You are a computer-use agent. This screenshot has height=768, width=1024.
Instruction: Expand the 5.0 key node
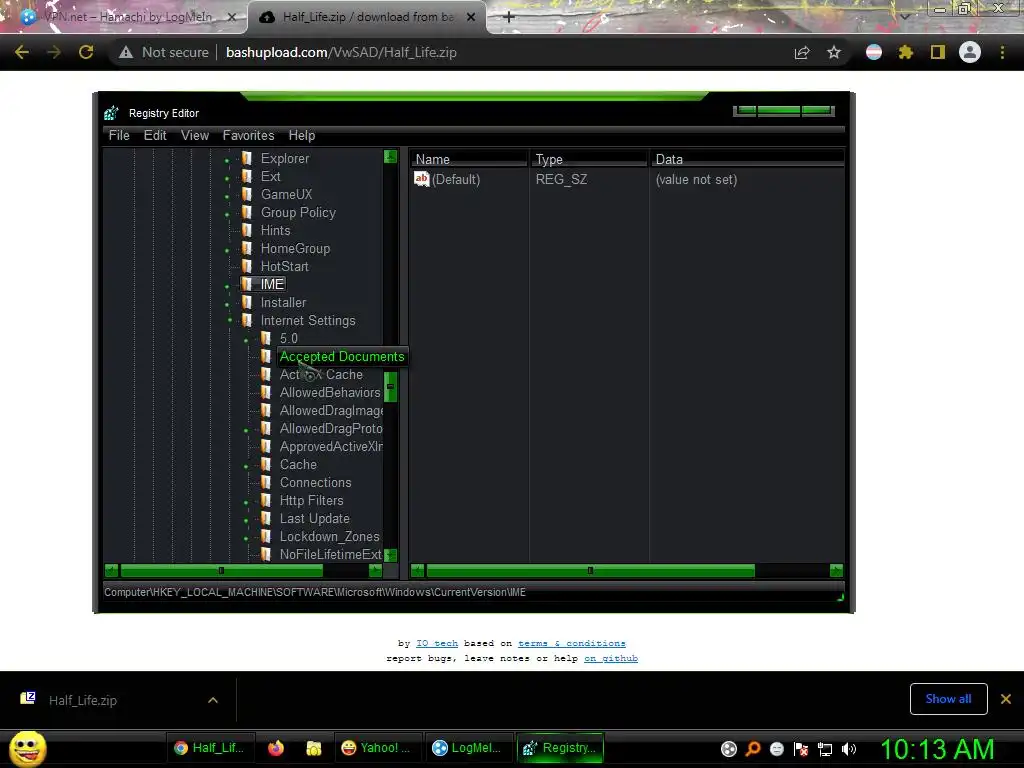[x=246, y=340]
